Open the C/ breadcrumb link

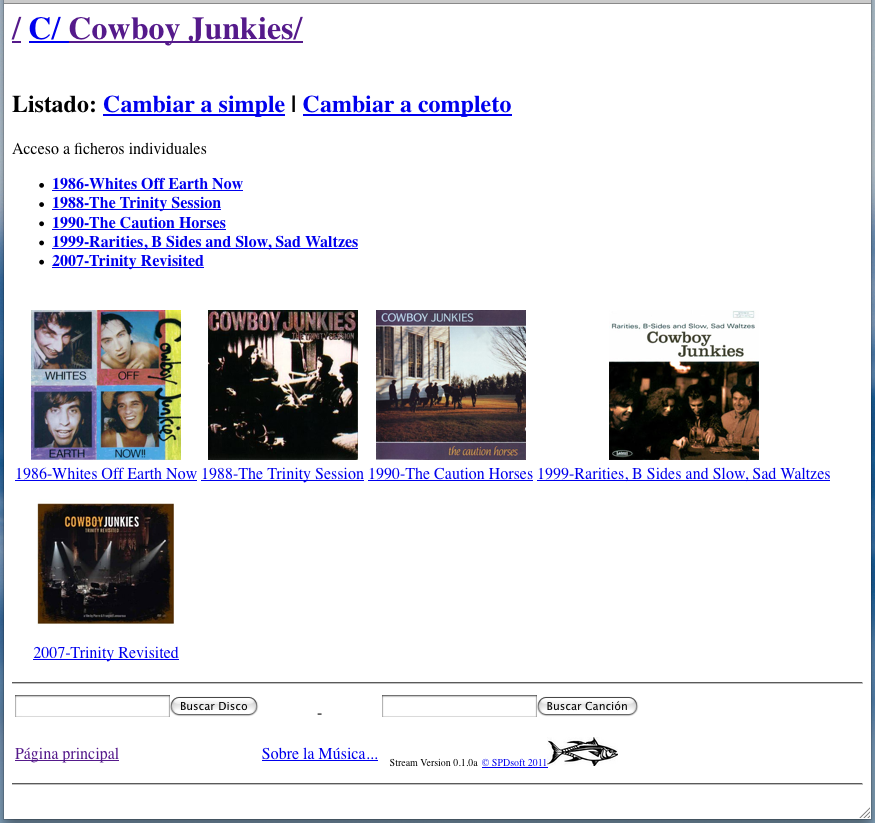[x=44, y=29]
